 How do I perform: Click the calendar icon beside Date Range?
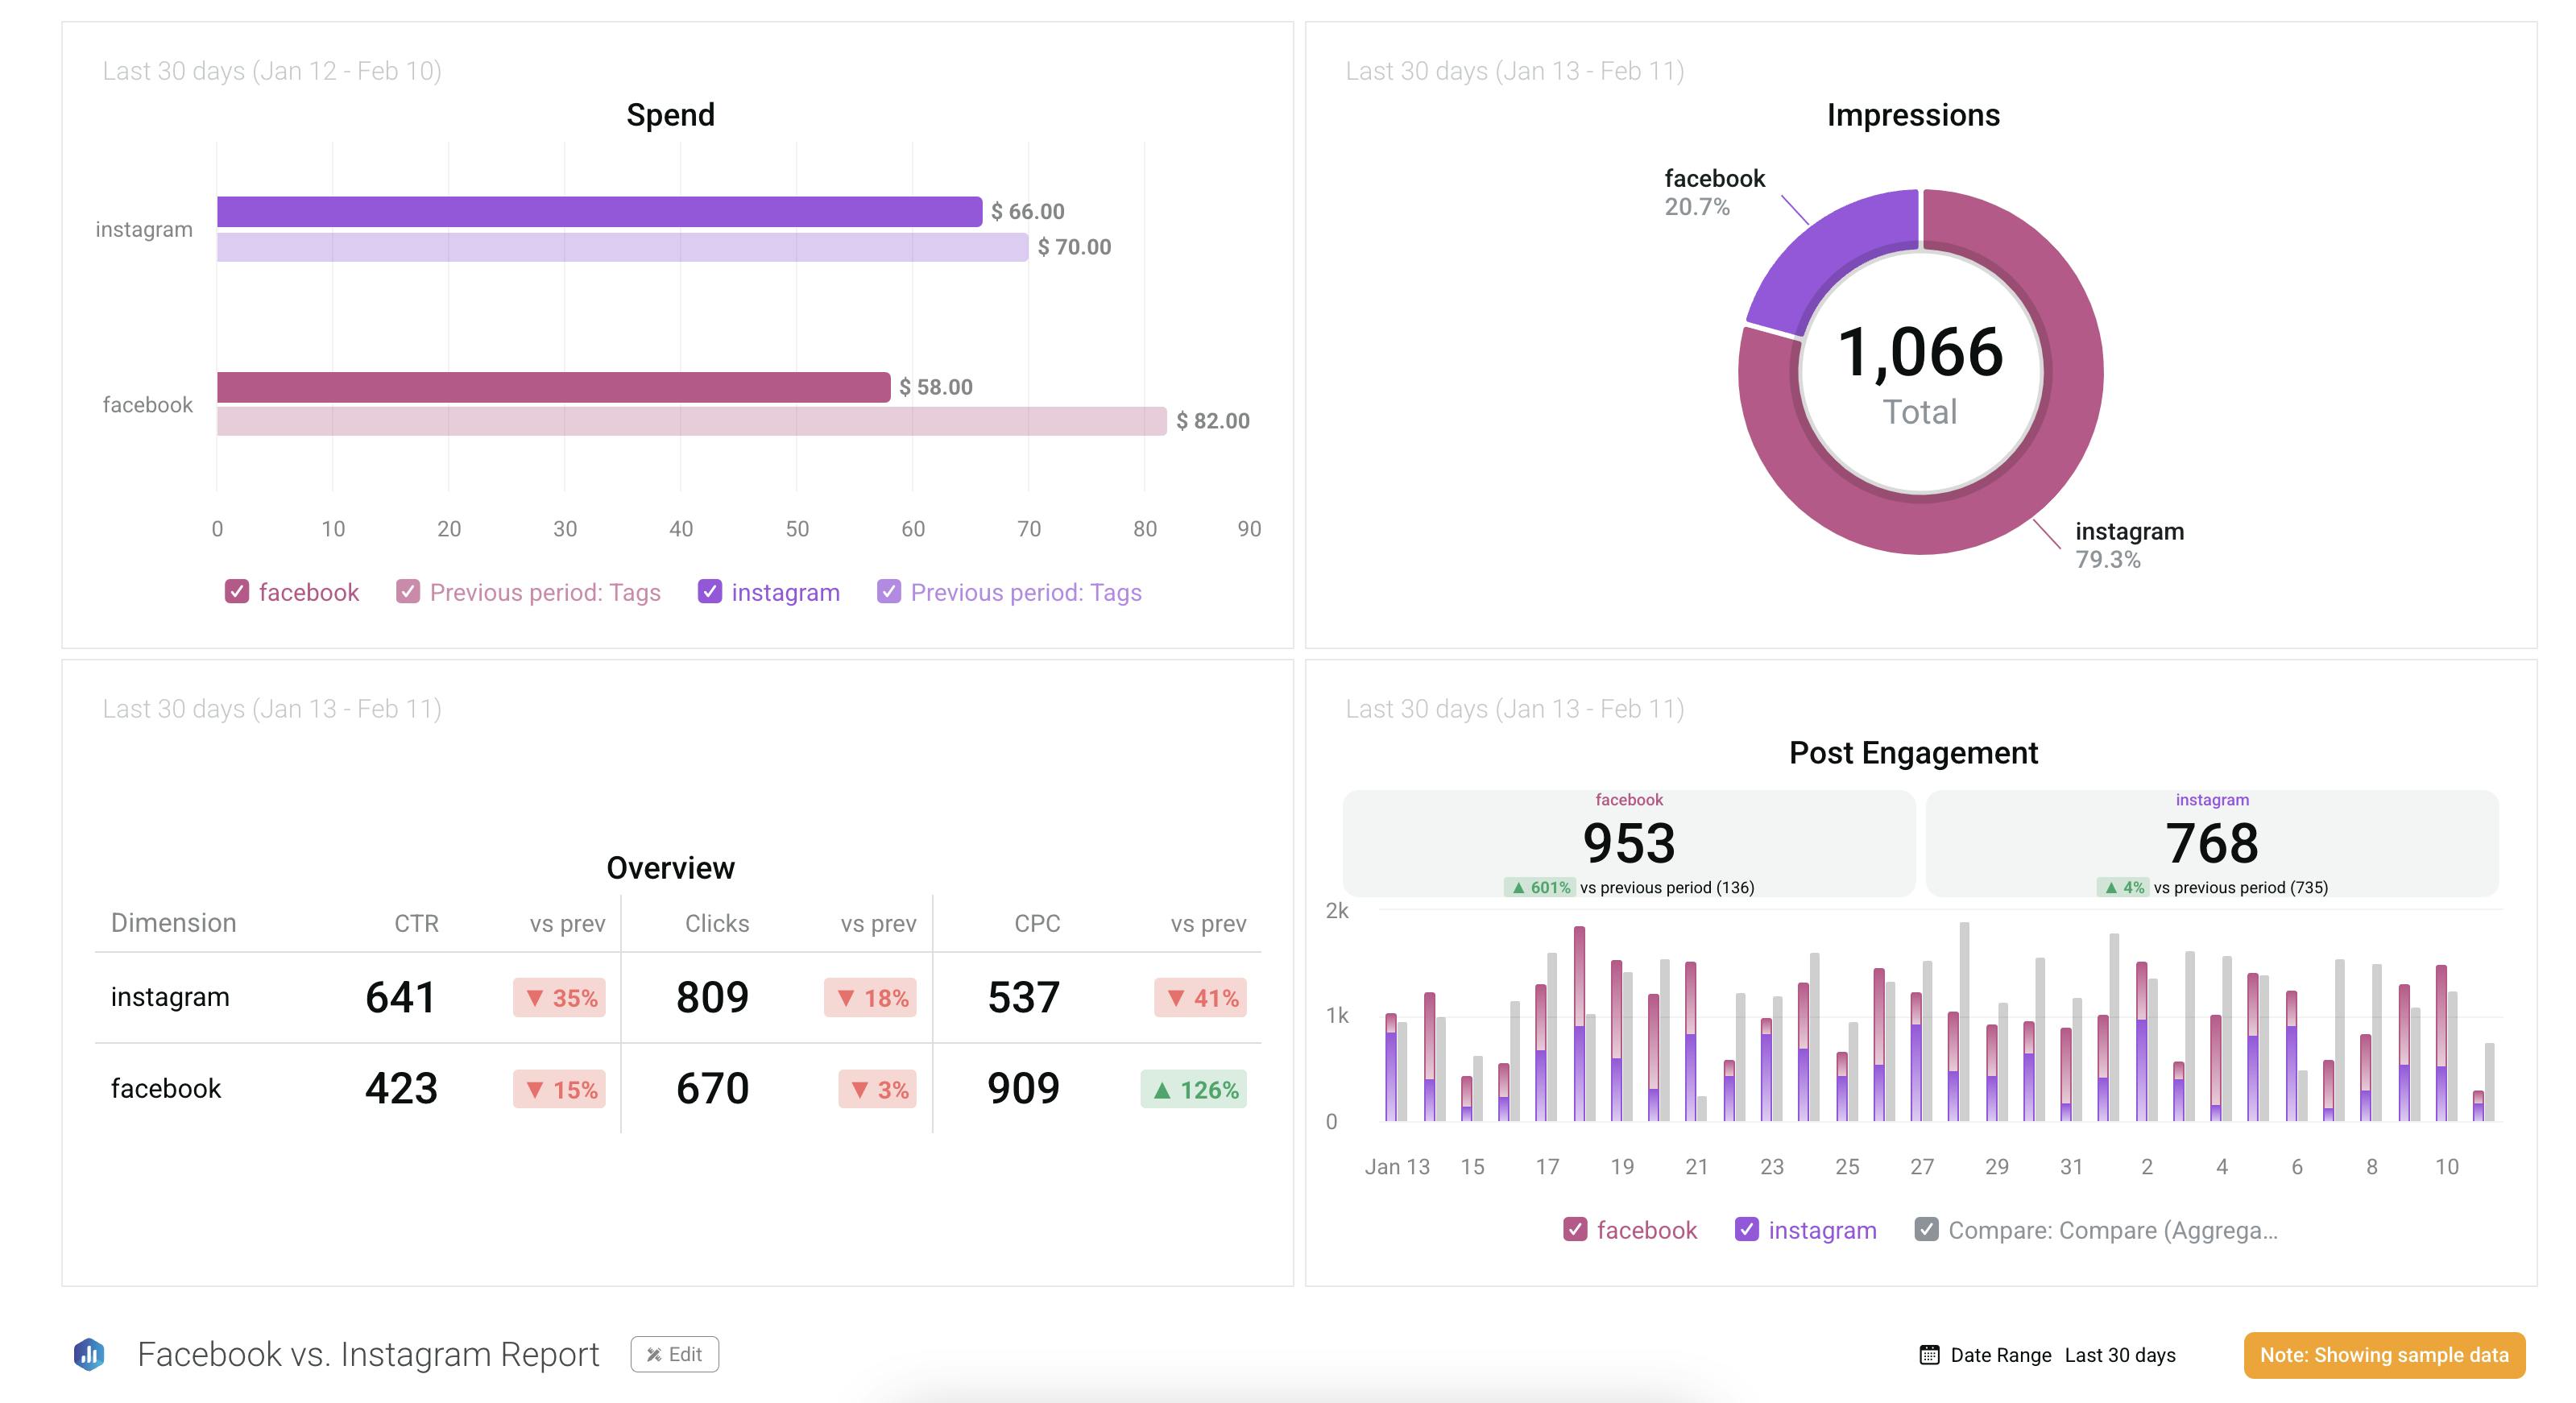[x=1929, y=1355]
